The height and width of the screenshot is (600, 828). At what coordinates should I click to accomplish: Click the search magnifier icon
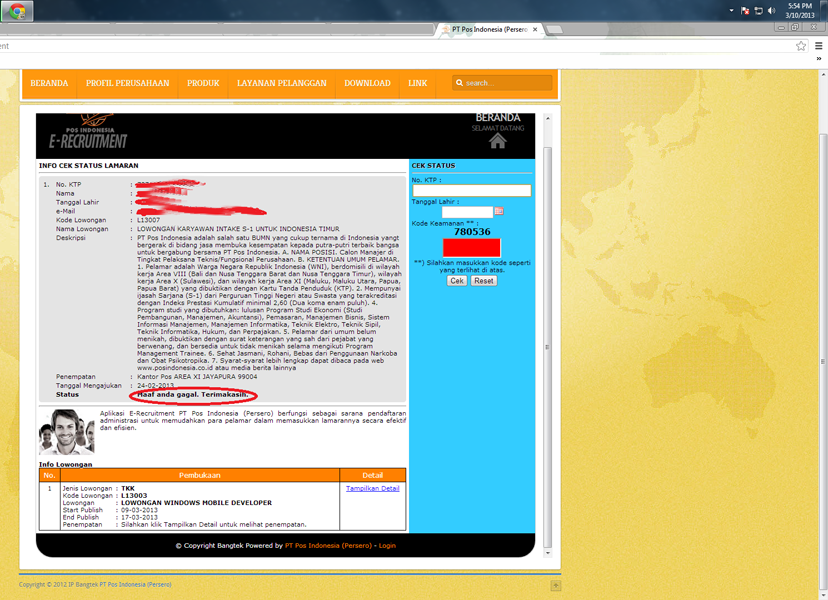click(459, 83)
